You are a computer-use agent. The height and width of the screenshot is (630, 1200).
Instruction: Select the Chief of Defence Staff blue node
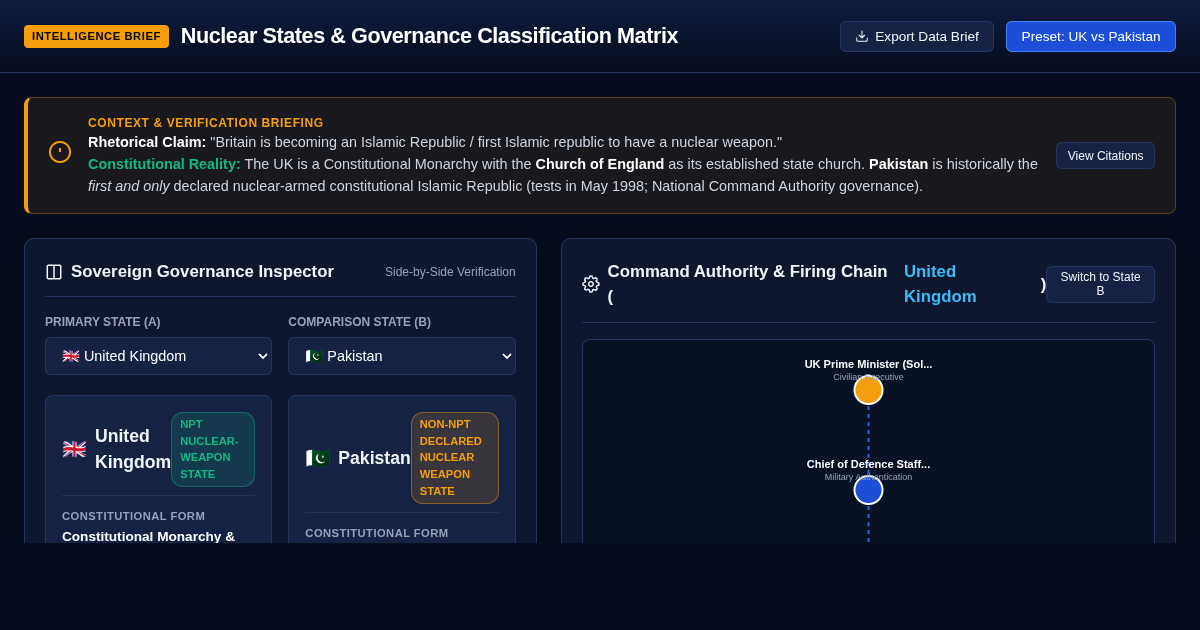click(x=868, y=490)
